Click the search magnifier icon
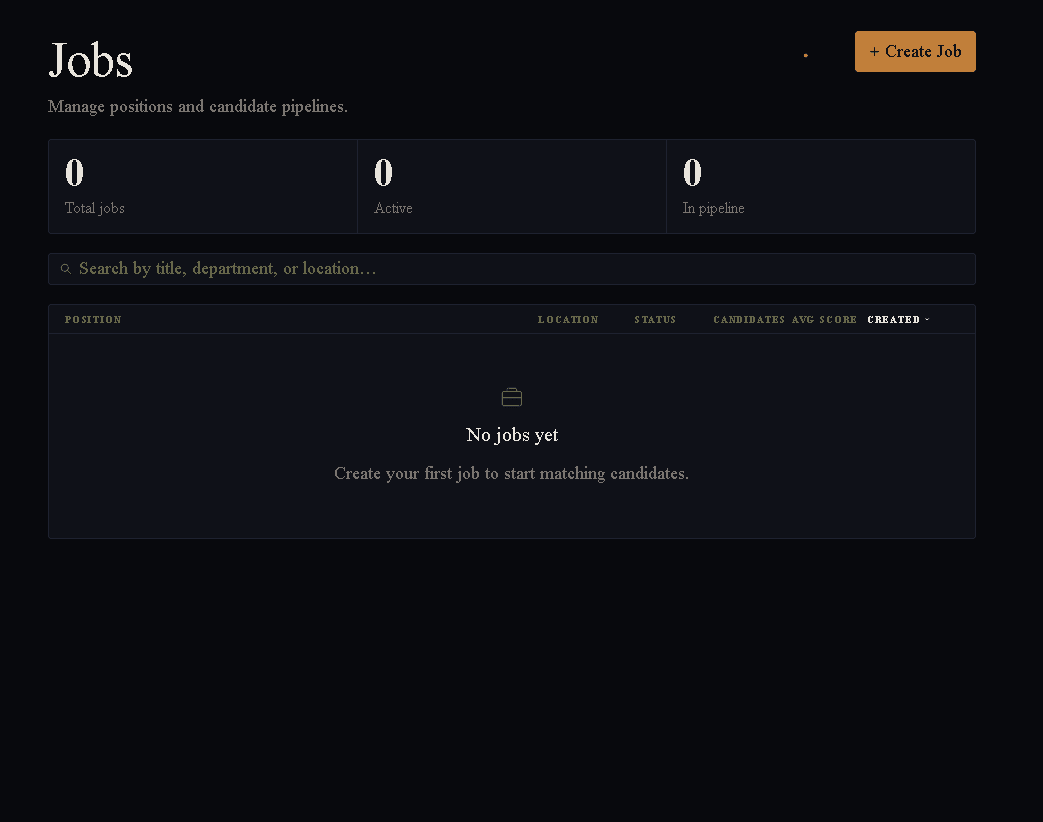 tap(66, 268)
